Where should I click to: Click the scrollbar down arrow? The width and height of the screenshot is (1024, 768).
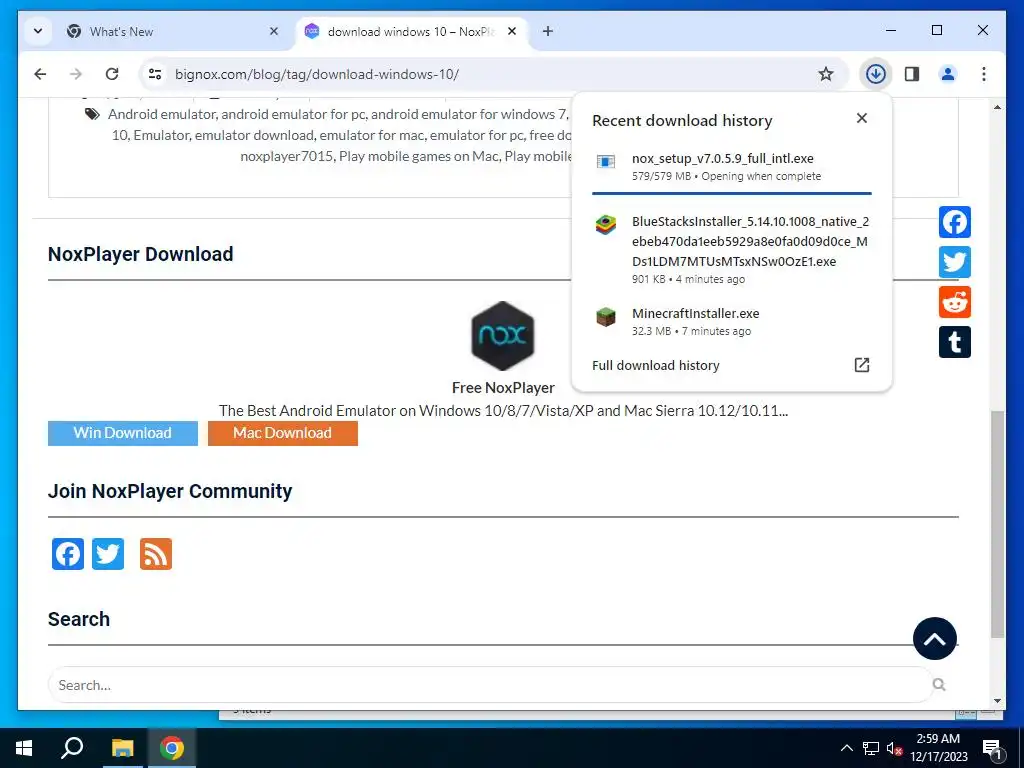997,701
